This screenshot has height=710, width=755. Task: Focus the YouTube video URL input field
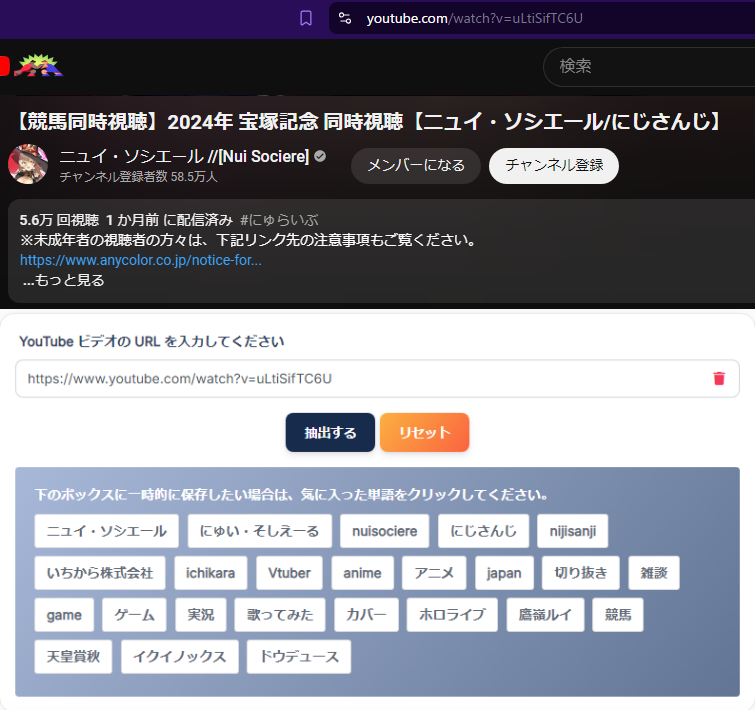coord(360,378)
